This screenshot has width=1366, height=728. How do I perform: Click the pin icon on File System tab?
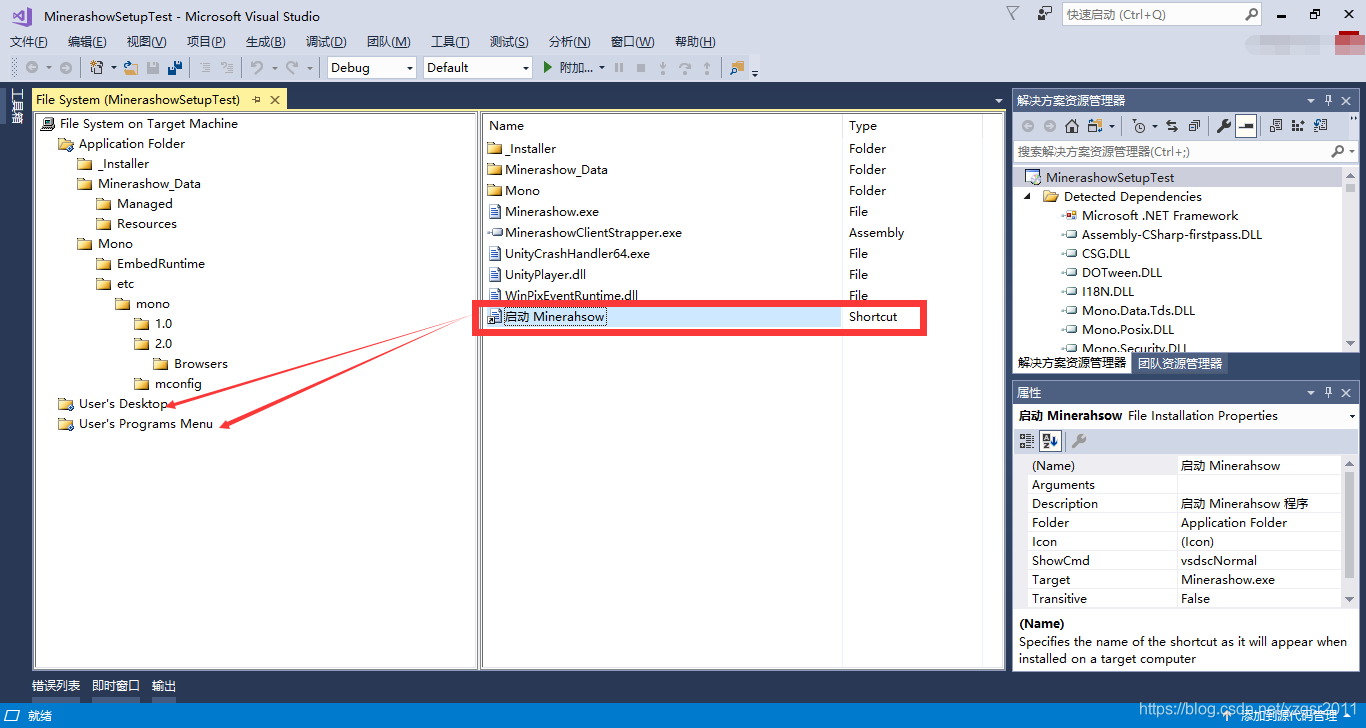tap(257, 99)
